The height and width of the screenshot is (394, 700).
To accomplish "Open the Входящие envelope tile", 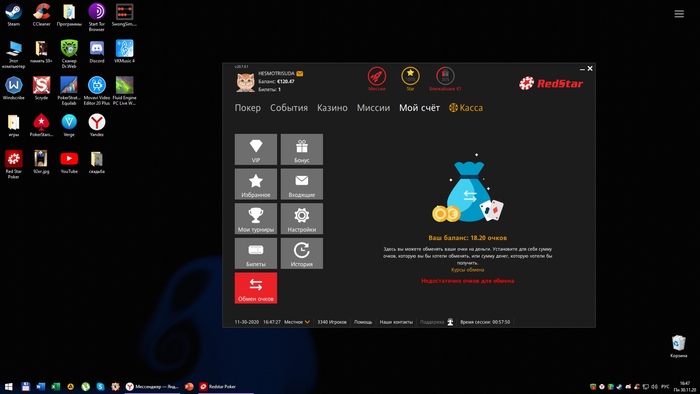I will coord(302,184).
